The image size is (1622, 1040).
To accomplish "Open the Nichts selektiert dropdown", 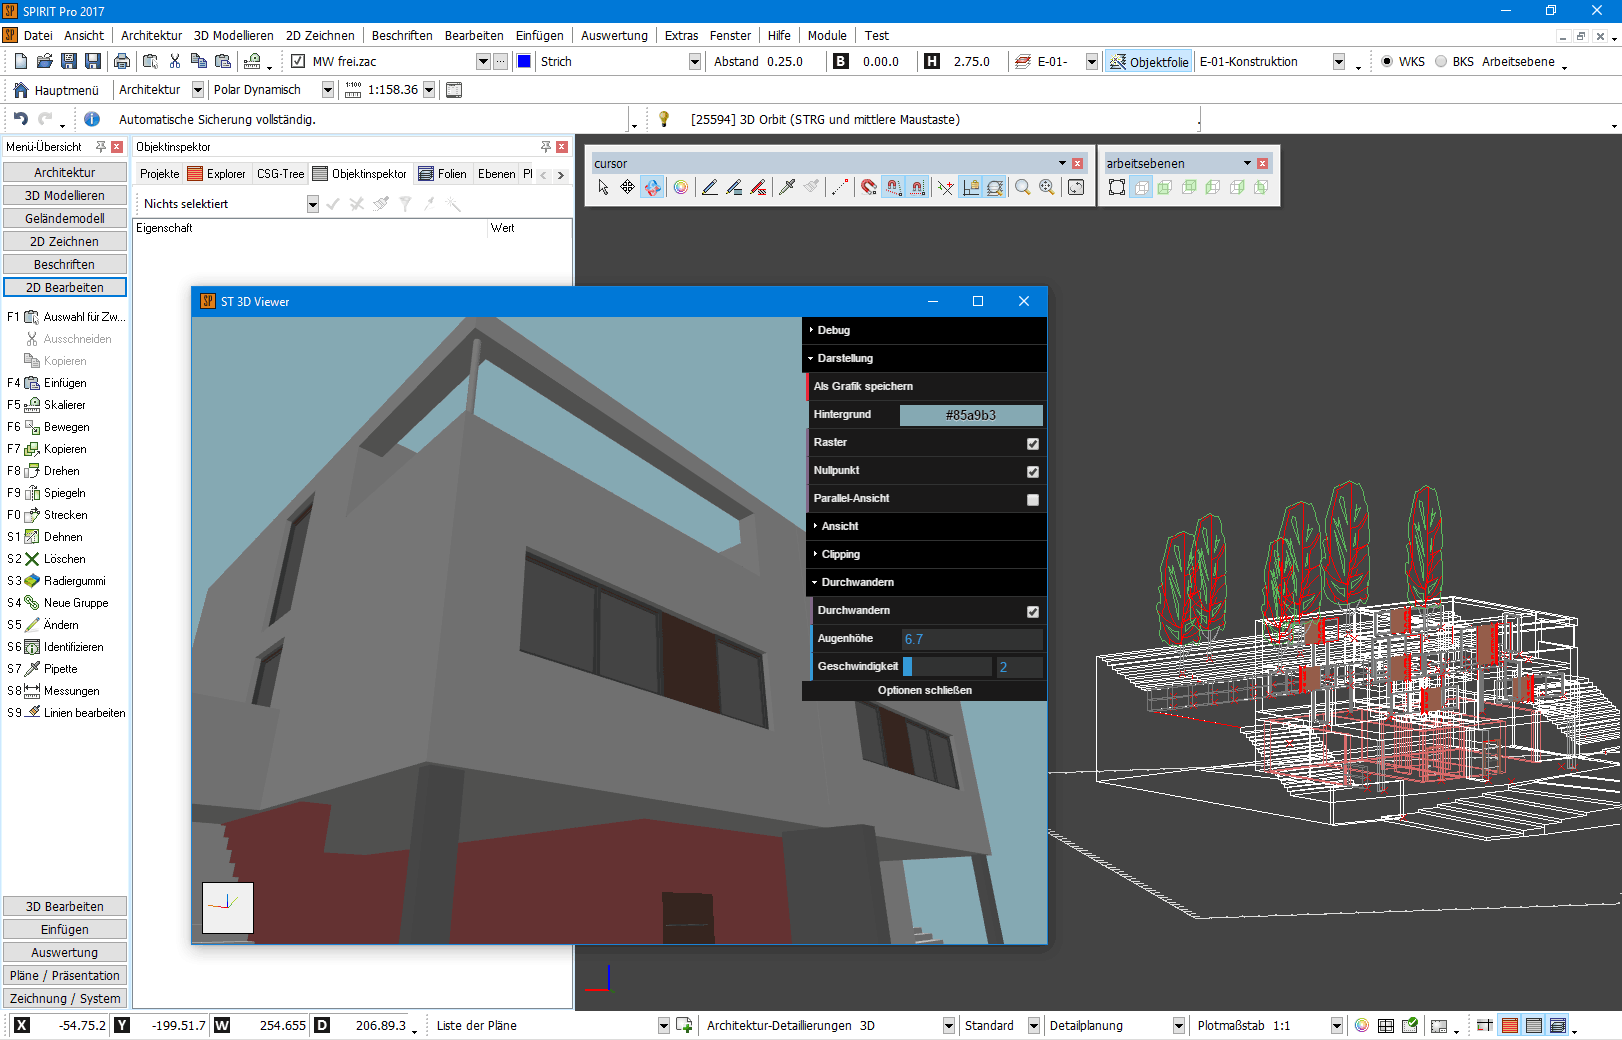I will pyautogui.click(x=313, y=204).
